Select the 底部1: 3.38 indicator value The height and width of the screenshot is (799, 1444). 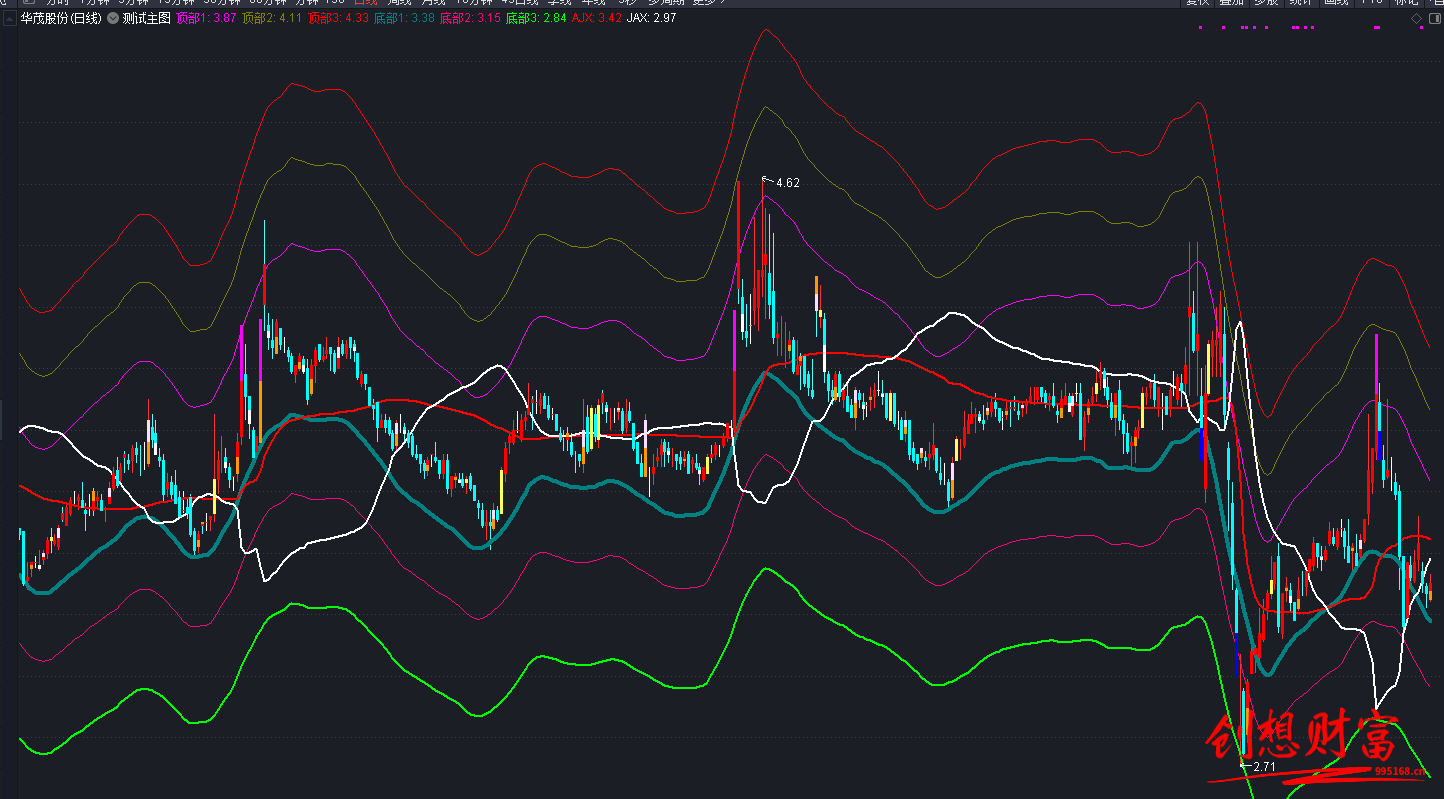coord(404,18)
